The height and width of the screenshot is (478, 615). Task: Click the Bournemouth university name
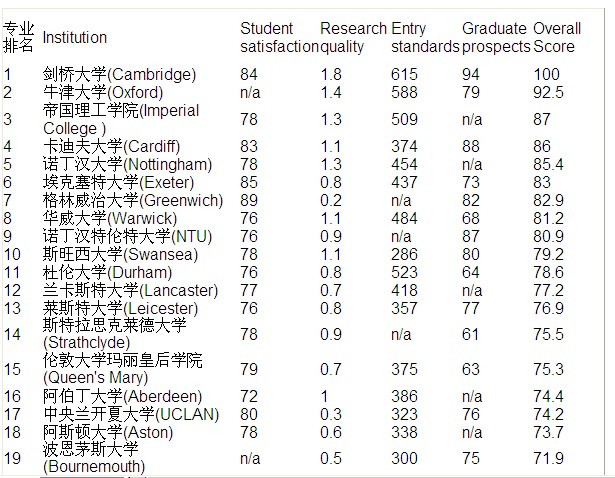pos(94,458)
